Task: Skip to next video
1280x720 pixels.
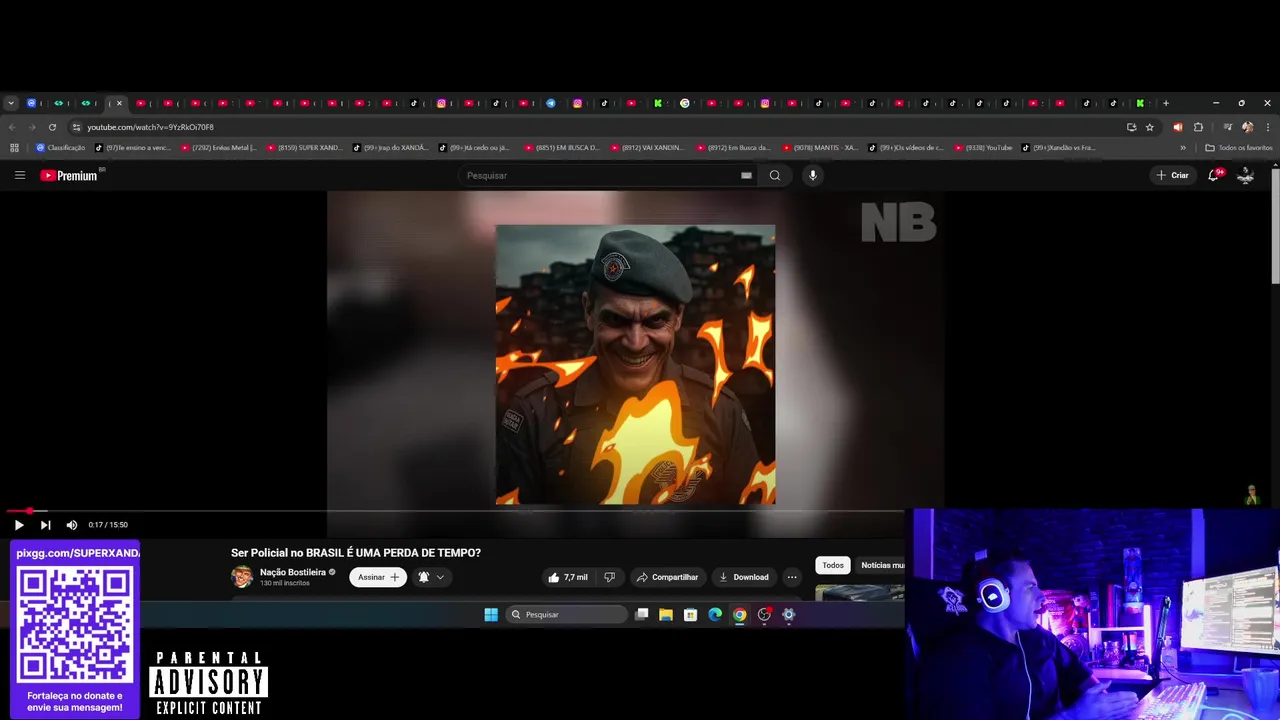Action: click(x=45, y=524)
